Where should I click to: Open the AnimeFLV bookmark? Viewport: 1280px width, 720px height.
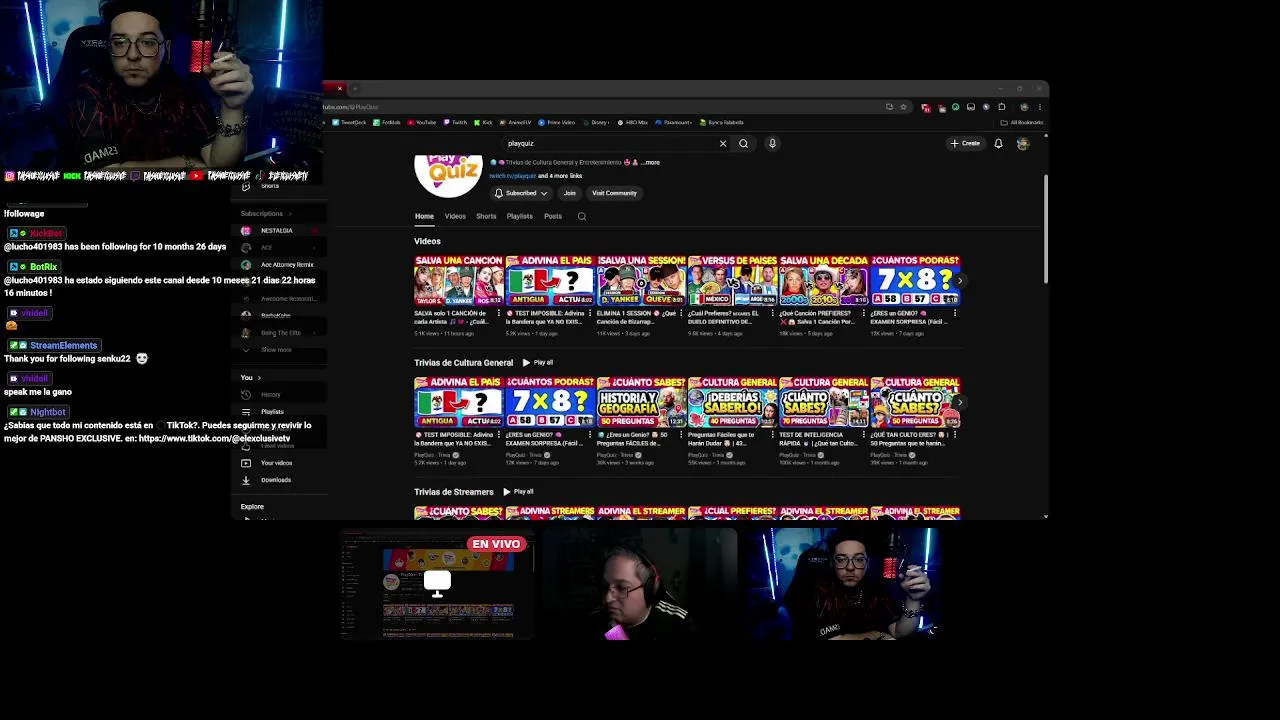tap(516, 122)
